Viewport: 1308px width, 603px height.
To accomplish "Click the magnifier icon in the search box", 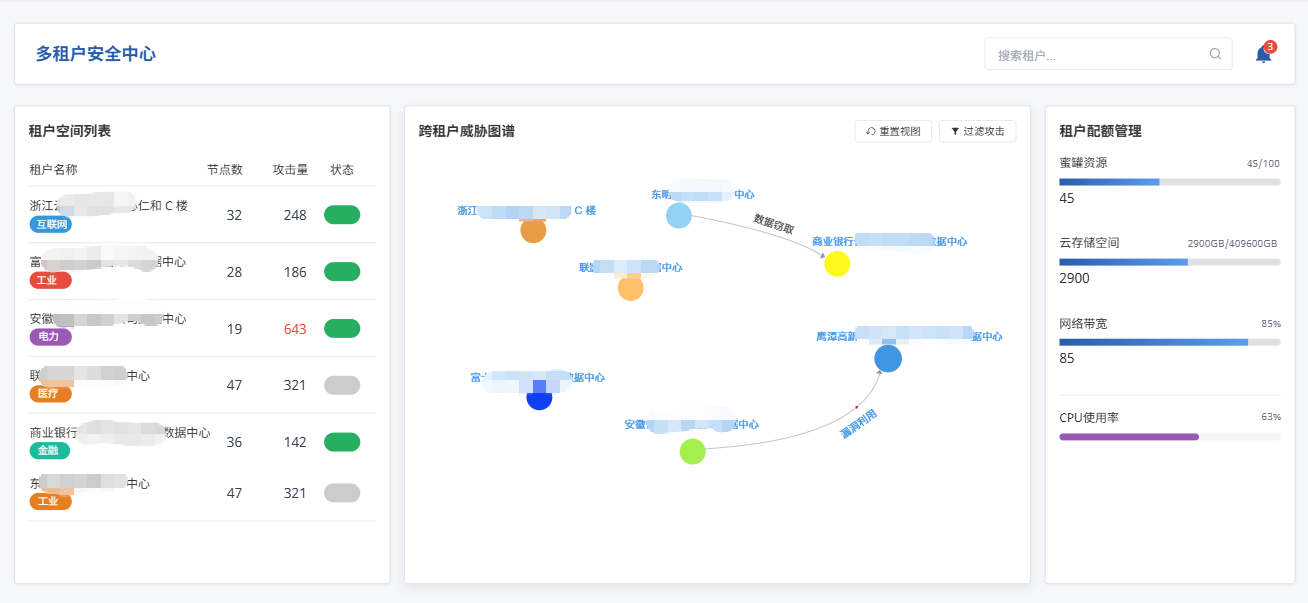I will point(1215,54).
